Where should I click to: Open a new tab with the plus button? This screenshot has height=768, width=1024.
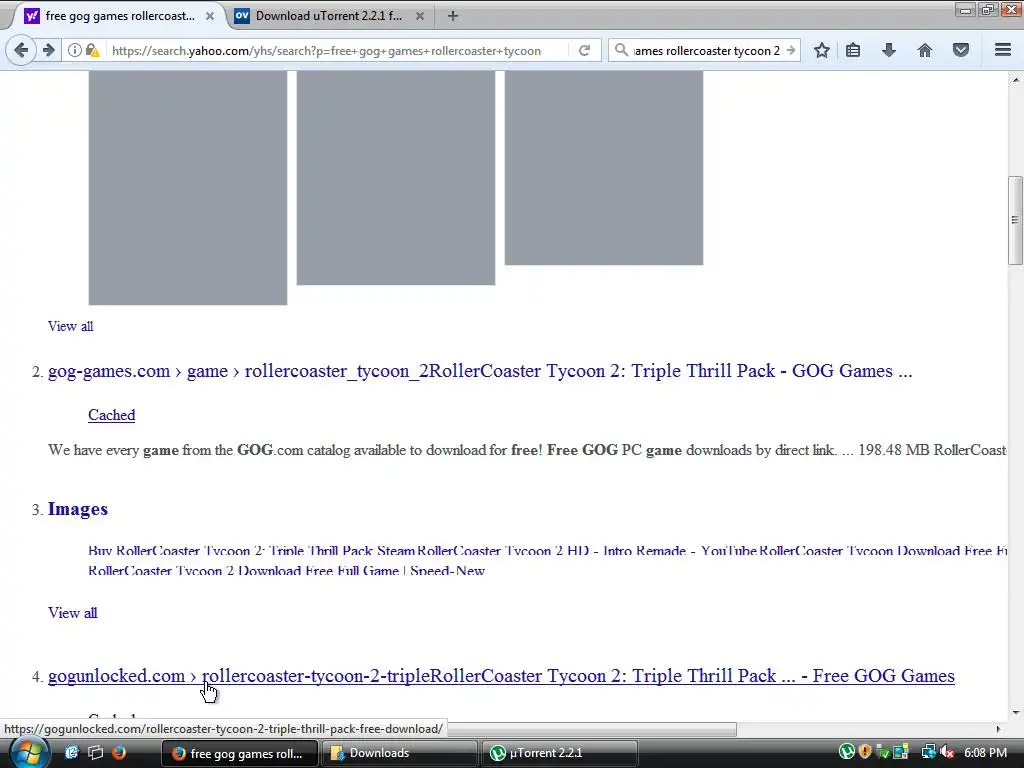coord(453,16)
